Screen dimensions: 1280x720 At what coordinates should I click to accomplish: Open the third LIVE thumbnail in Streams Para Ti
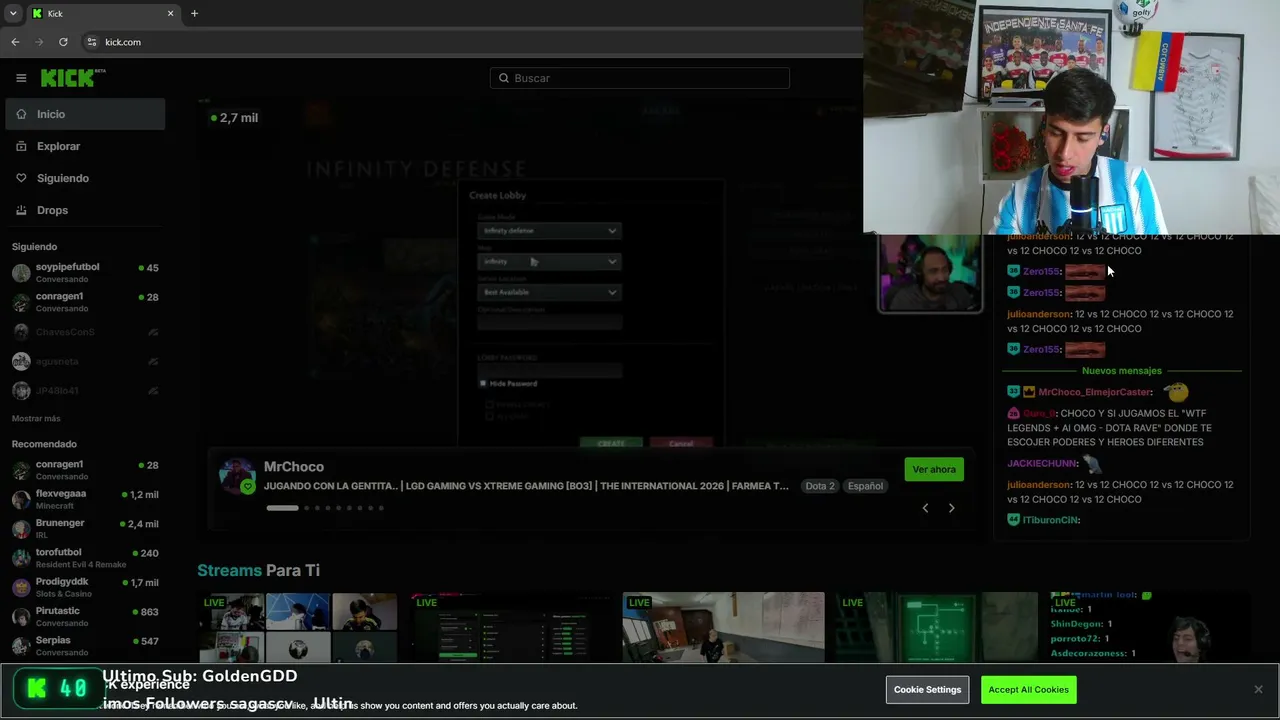pos(724,627)
